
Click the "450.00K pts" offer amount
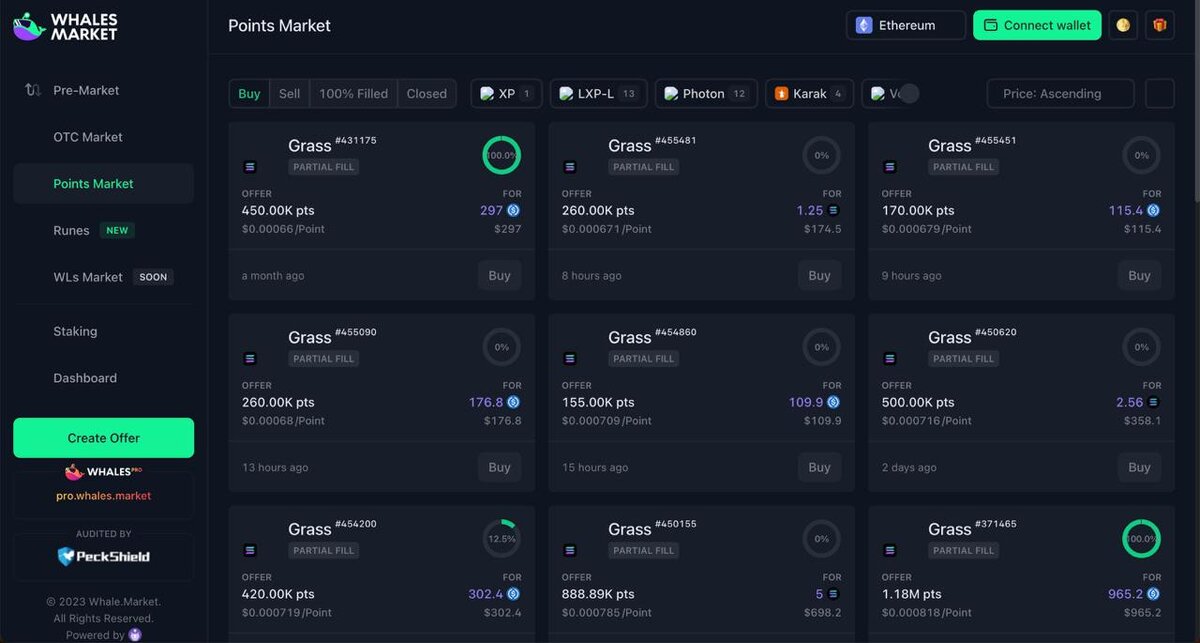click(278, 210)
